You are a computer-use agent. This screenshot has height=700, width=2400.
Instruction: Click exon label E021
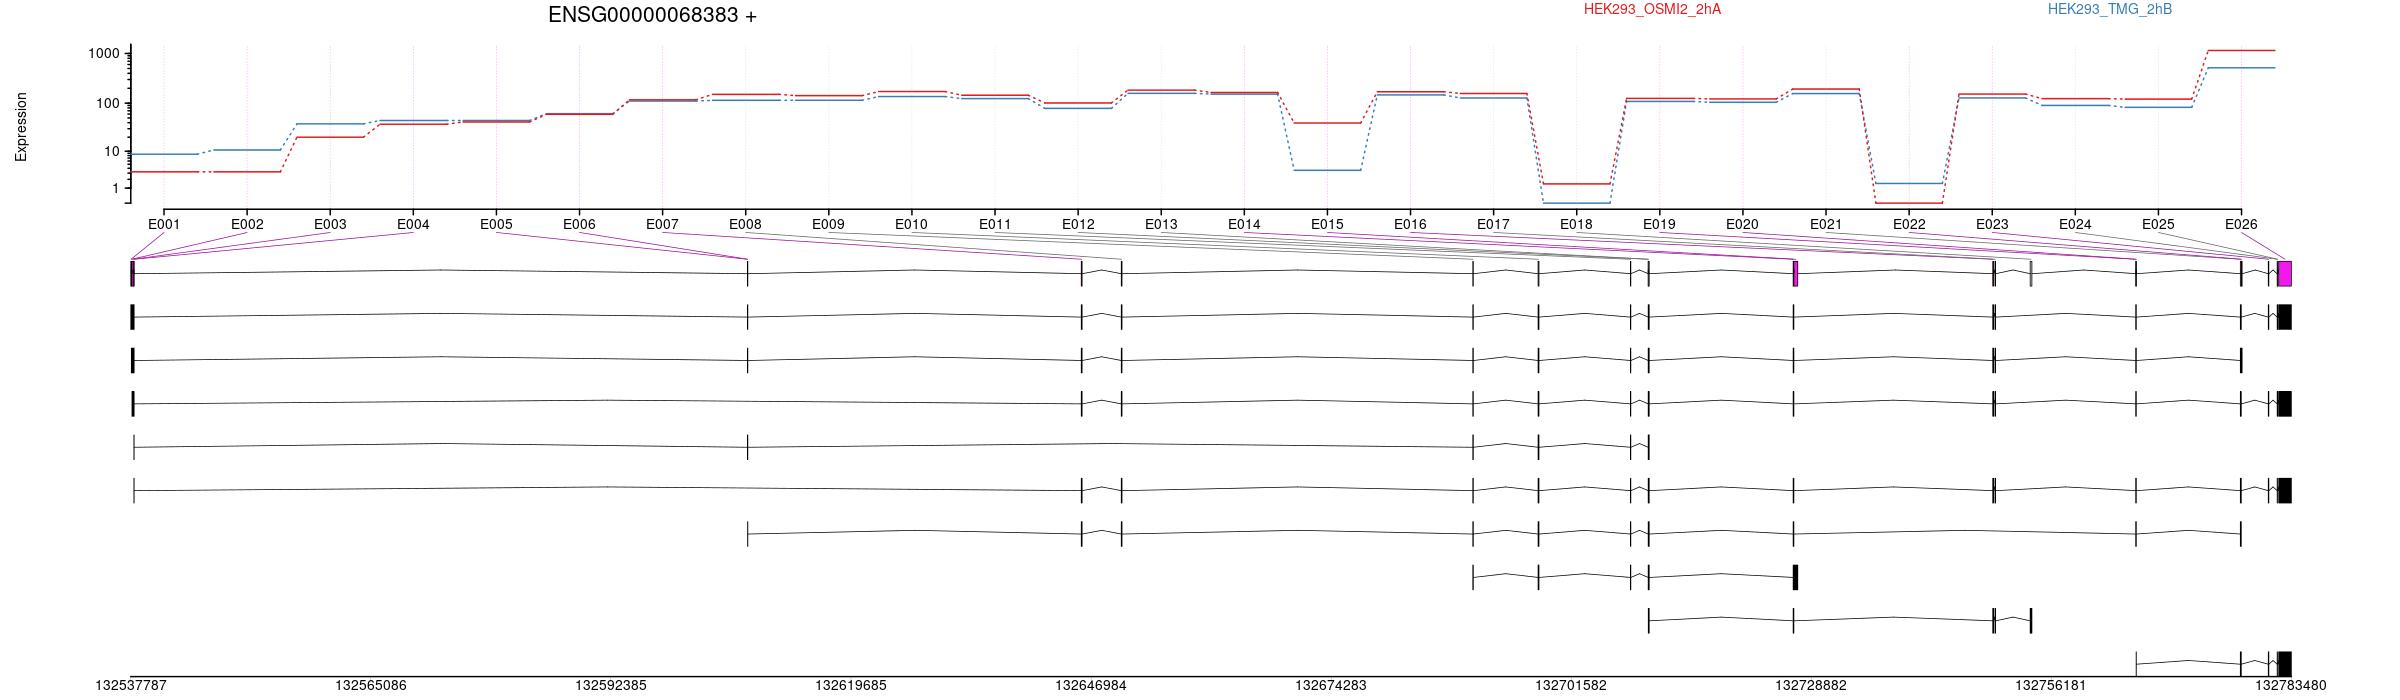click(x=1826, y=224)
